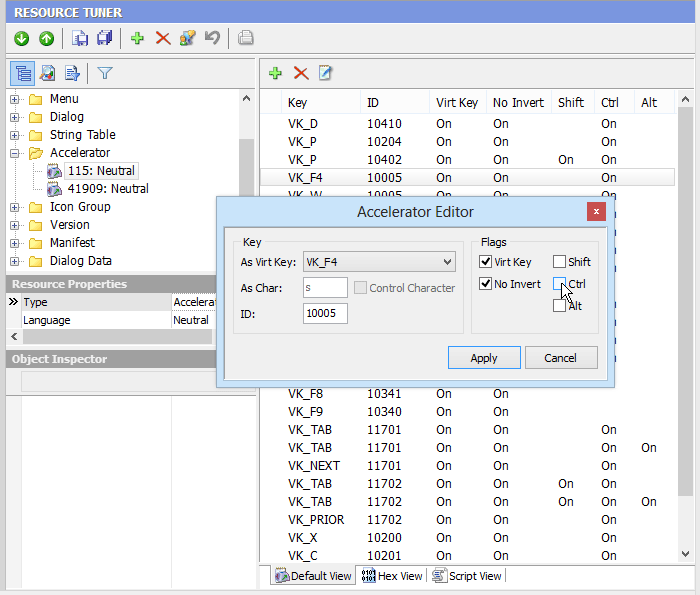Screen dimensions: 700x595
Task: Expand the Manifest tree node
Action: pyautogui.click(x=15, y=243)
